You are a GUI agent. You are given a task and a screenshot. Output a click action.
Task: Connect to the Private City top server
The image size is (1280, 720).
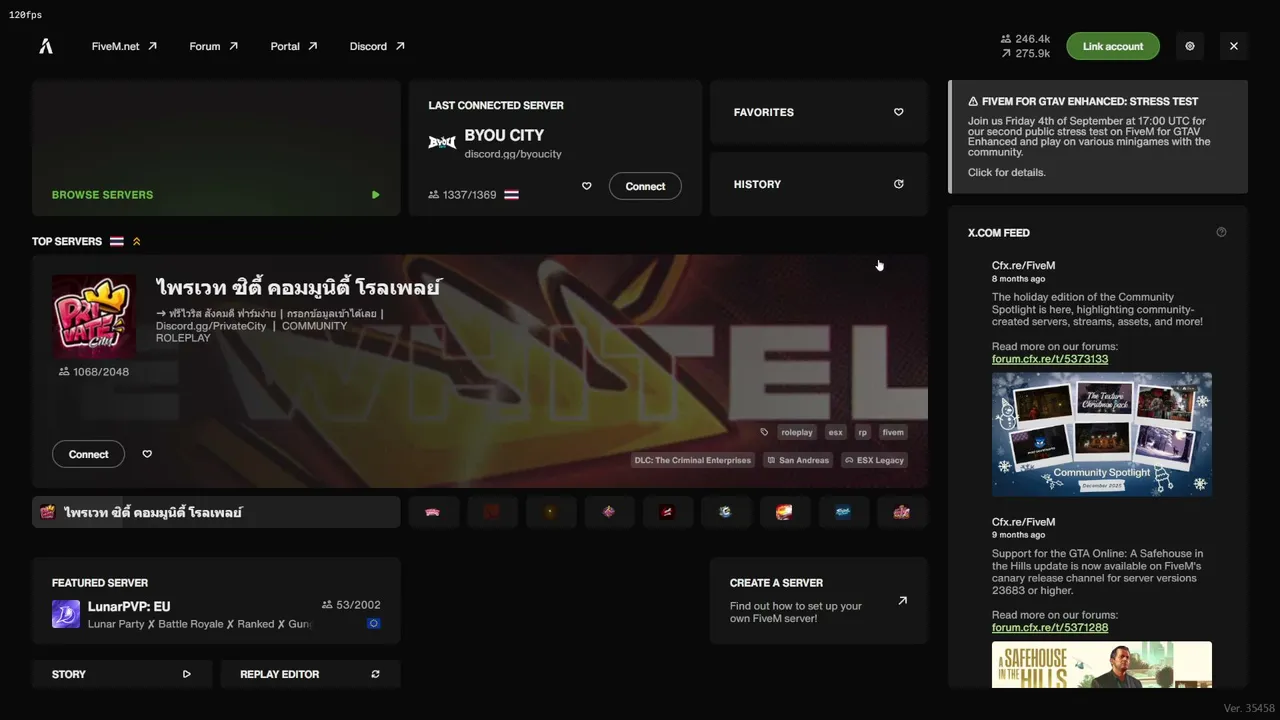coord(88,454)
